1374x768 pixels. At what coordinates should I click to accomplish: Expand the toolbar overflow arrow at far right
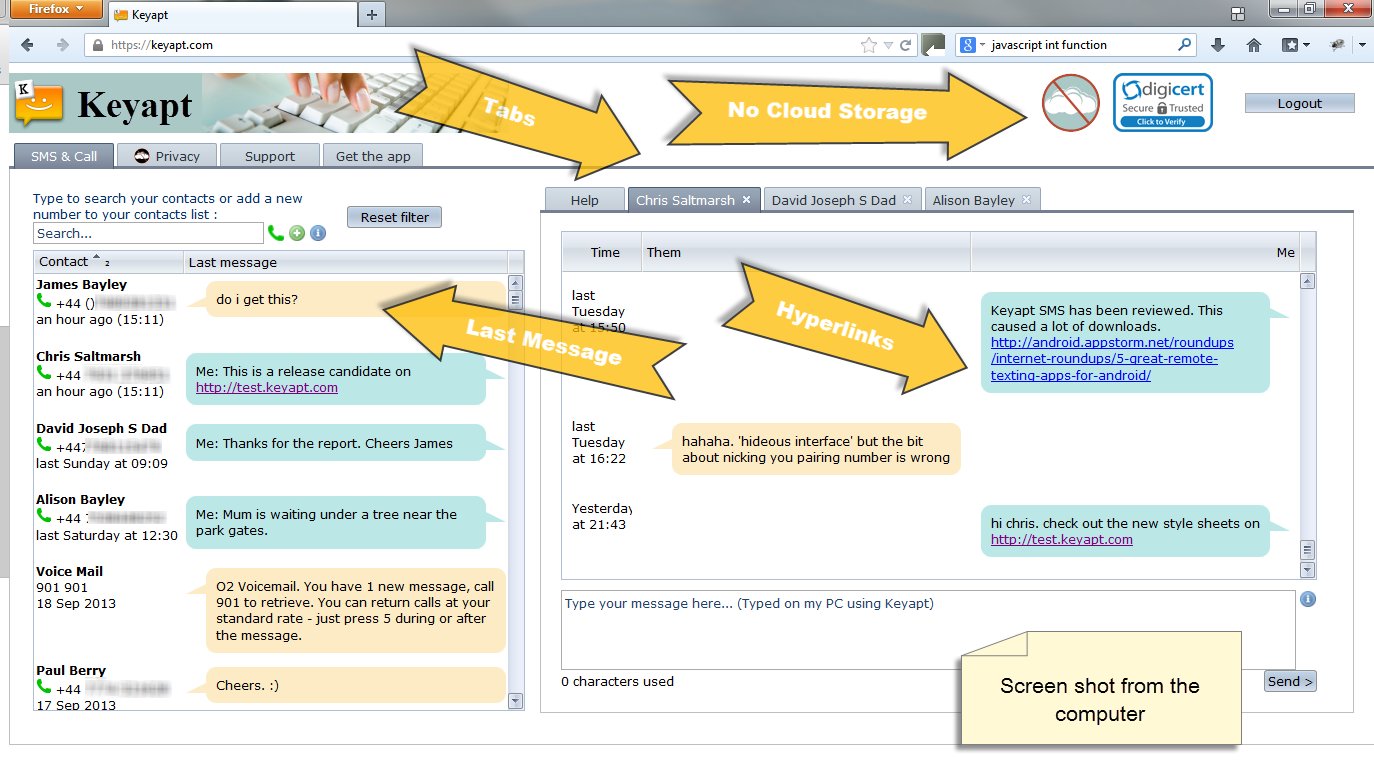coord(1362,45)
